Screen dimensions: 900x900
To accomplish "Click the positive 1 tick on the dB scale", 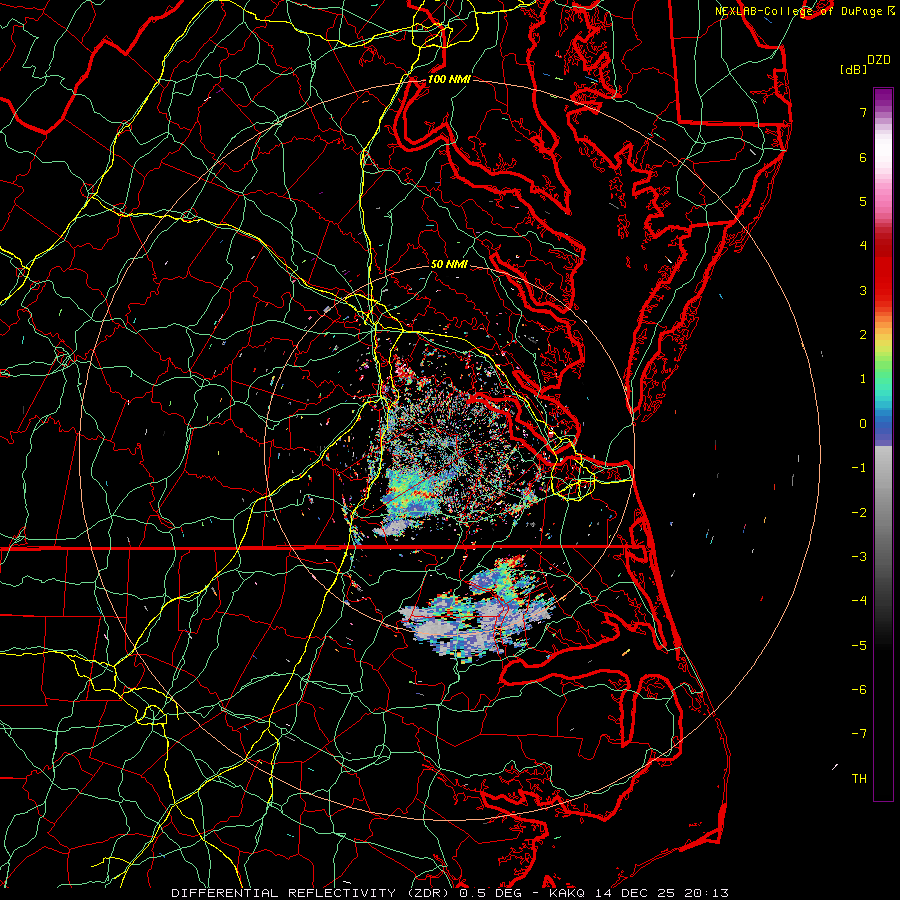I will 863,379.
